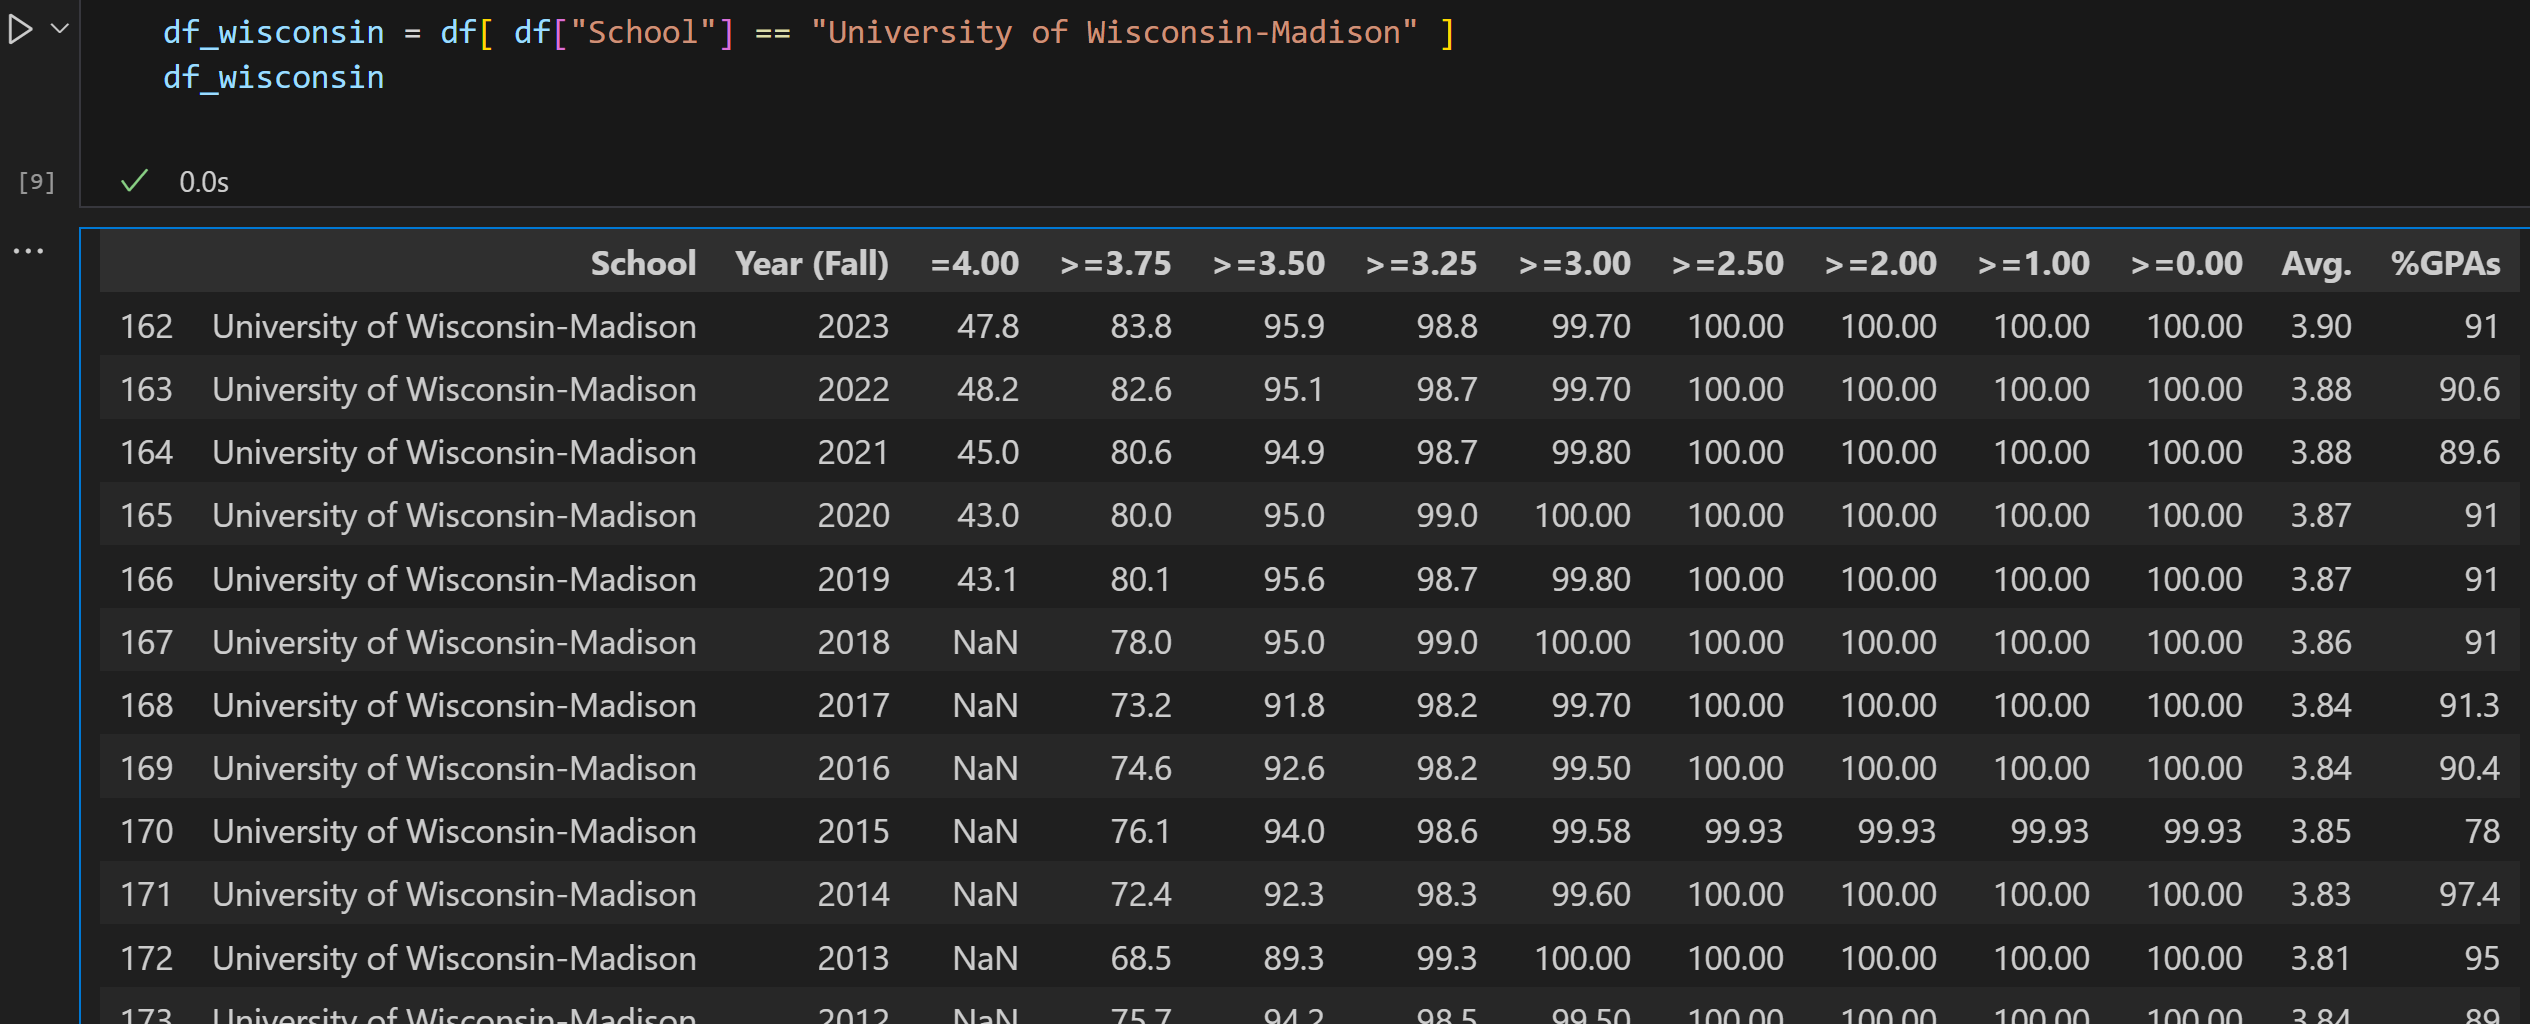This screenshot has width=2530, height=1024.
Task: Click the NaN cell in row 167
Action: [985, 642]
